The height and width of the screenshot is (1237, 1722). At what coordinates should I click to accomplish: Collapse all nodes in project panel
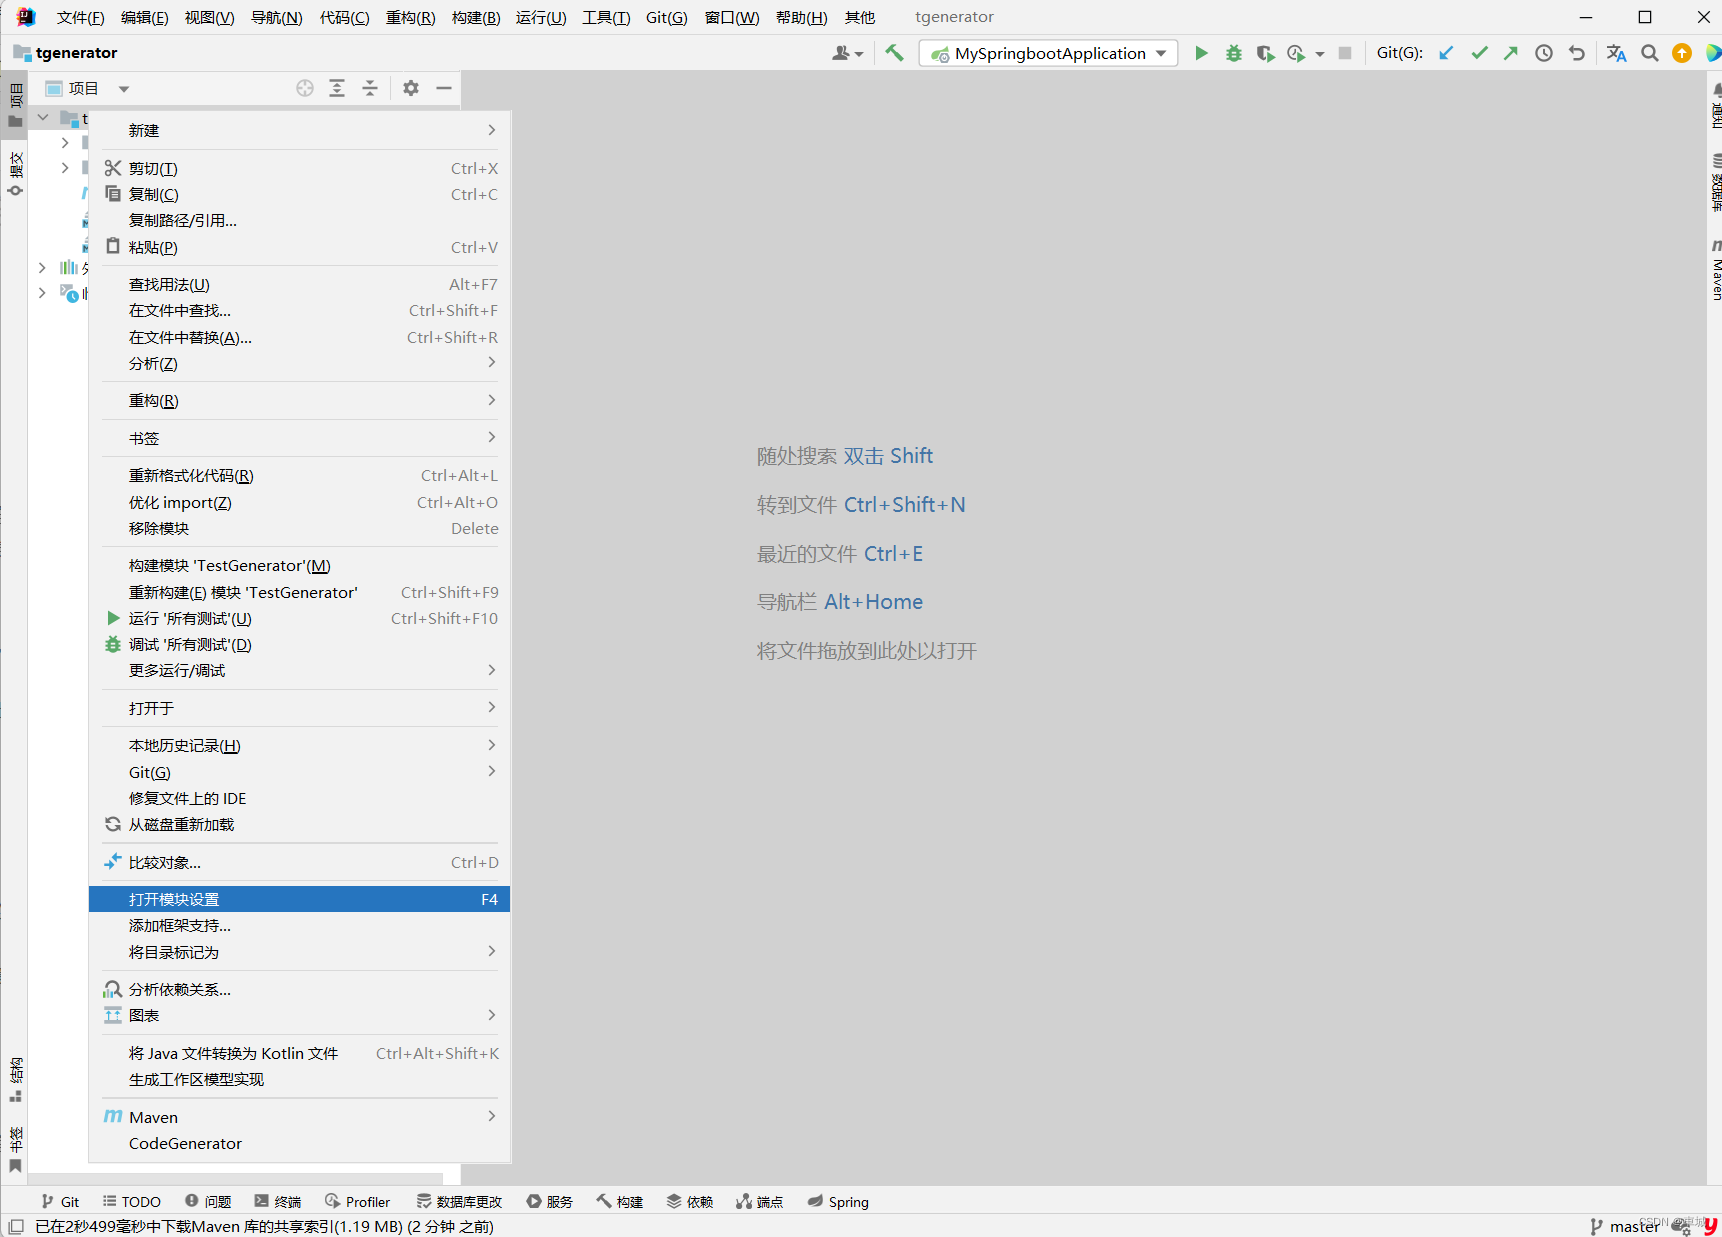[370, 88]
